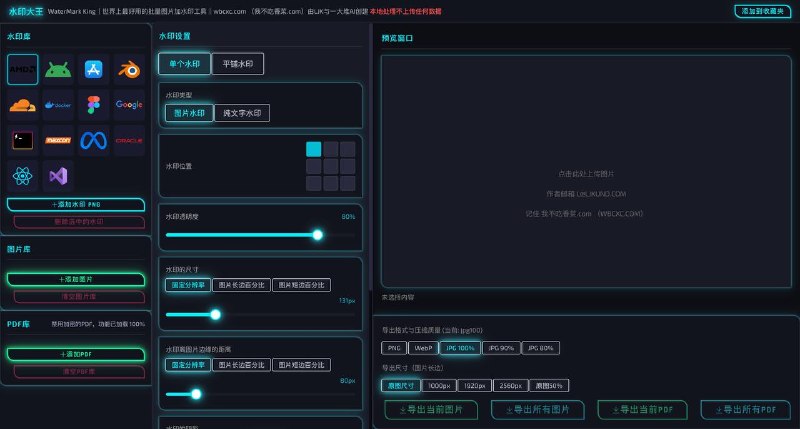Adjust the edge distance slider

coord(260,394)
